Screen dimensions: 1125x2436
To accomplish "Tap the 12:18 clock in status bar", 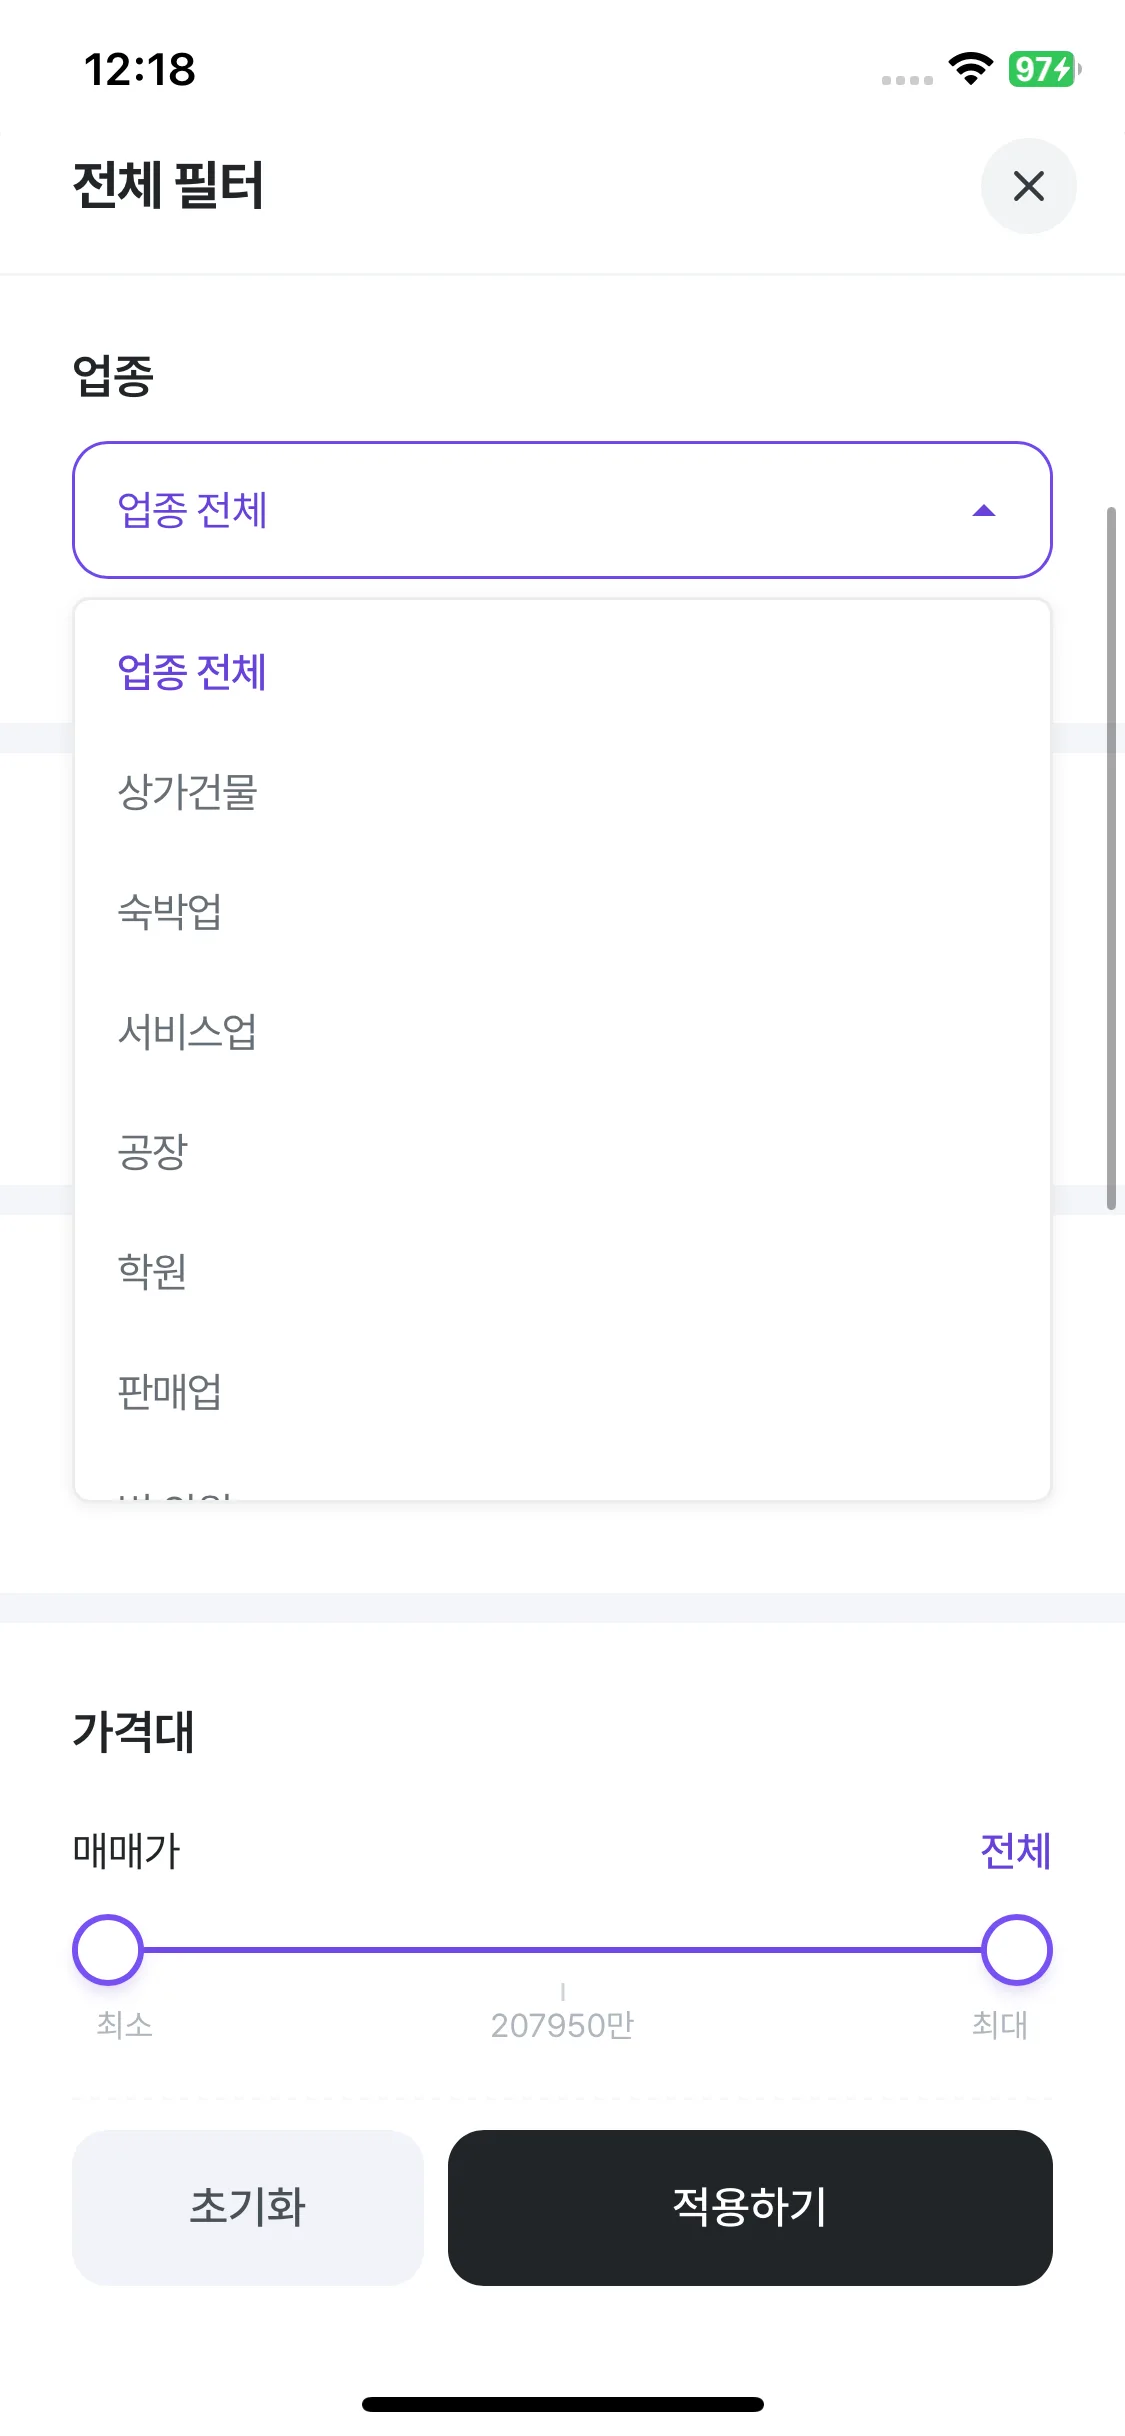I will pyautogui.click(x=140, y=70).
